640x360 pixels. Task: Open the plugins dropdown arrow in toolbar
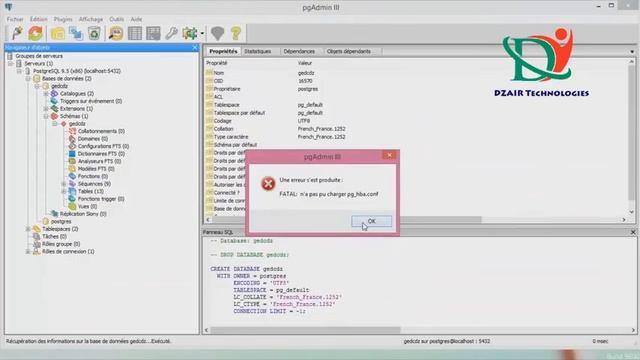point(202,33)
